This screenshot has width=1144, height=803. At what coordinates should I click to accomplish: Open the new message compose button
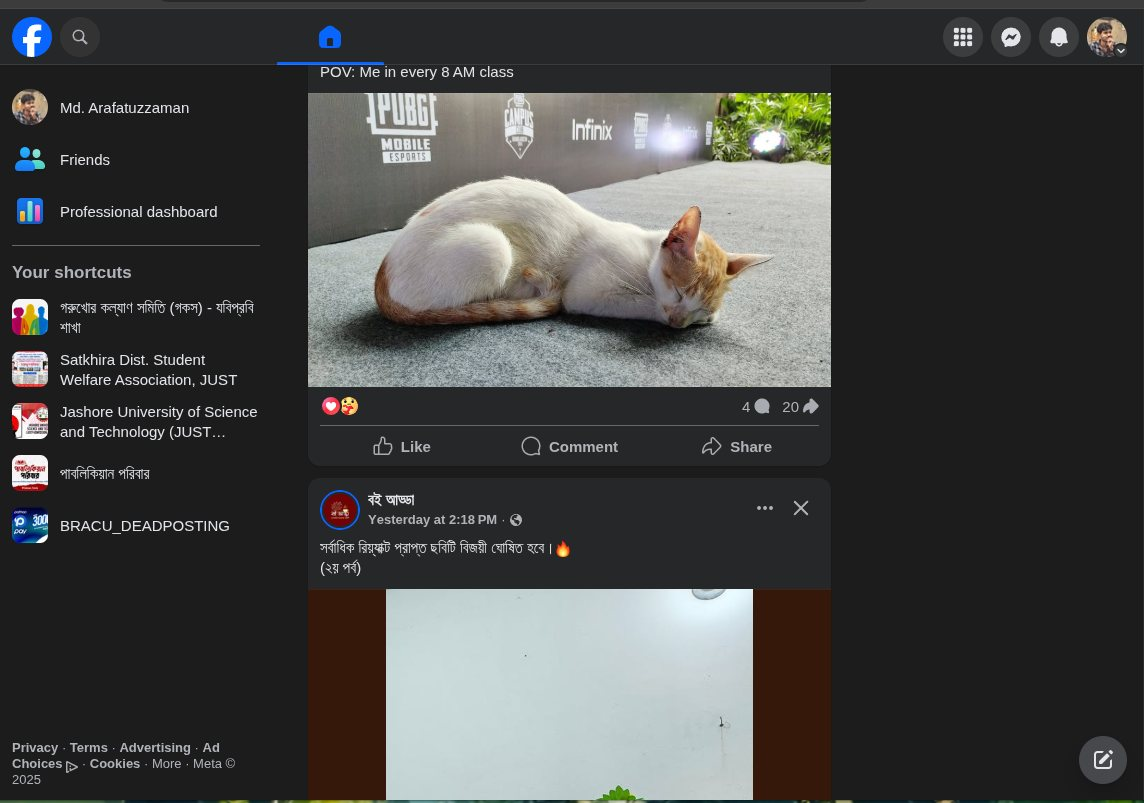pyautogui.click(x=1103, y=760)
